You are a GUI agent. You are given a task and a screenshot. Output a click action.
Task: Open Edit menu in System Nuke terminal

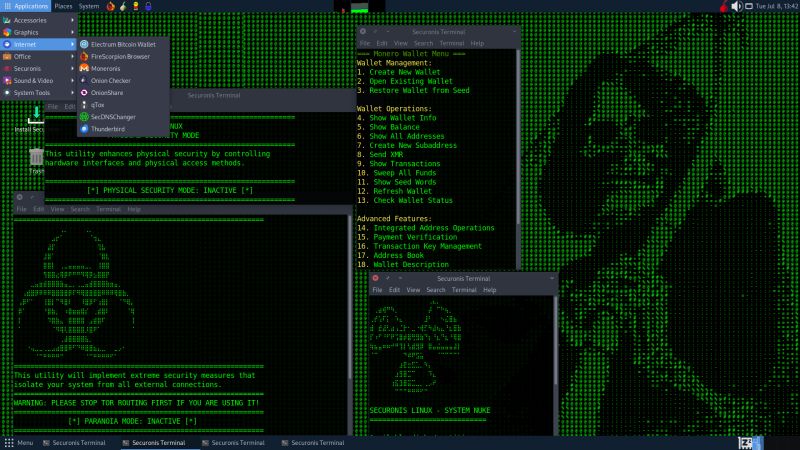click(x=394, y=290)
